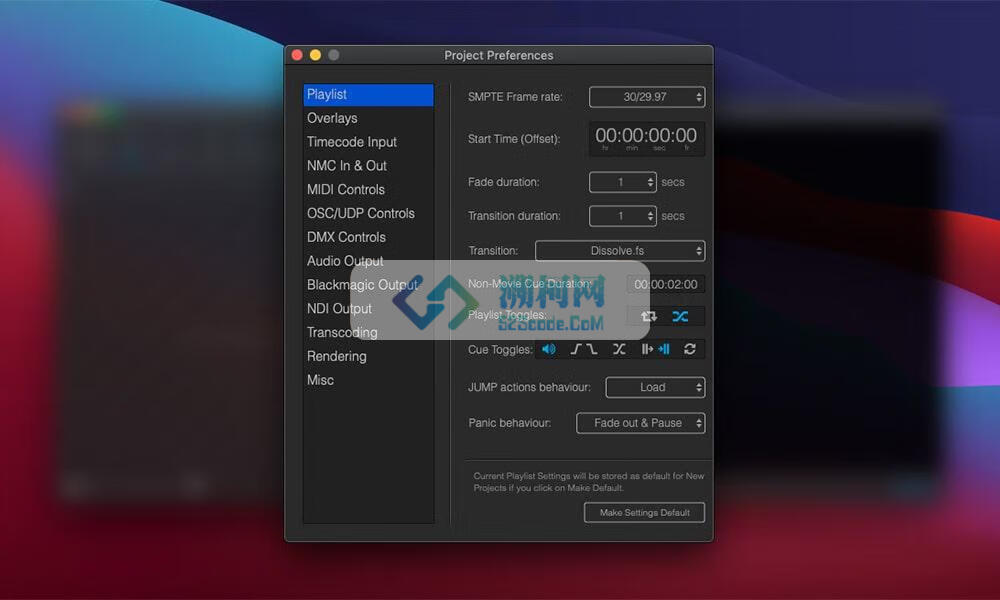Select the Timecode Input section
The width and height of the screenshot is (1000, 600).
[369, 142]
